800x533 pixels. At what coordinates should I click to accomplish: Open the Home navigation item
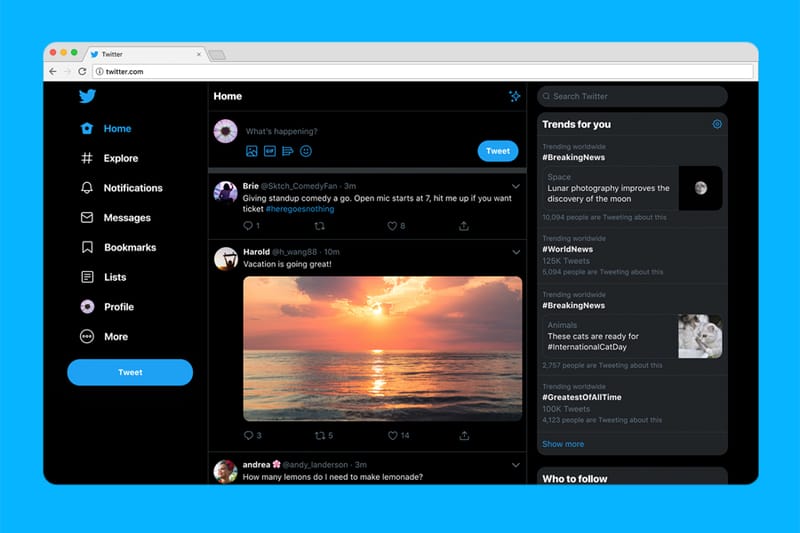[x=106, y=129]
